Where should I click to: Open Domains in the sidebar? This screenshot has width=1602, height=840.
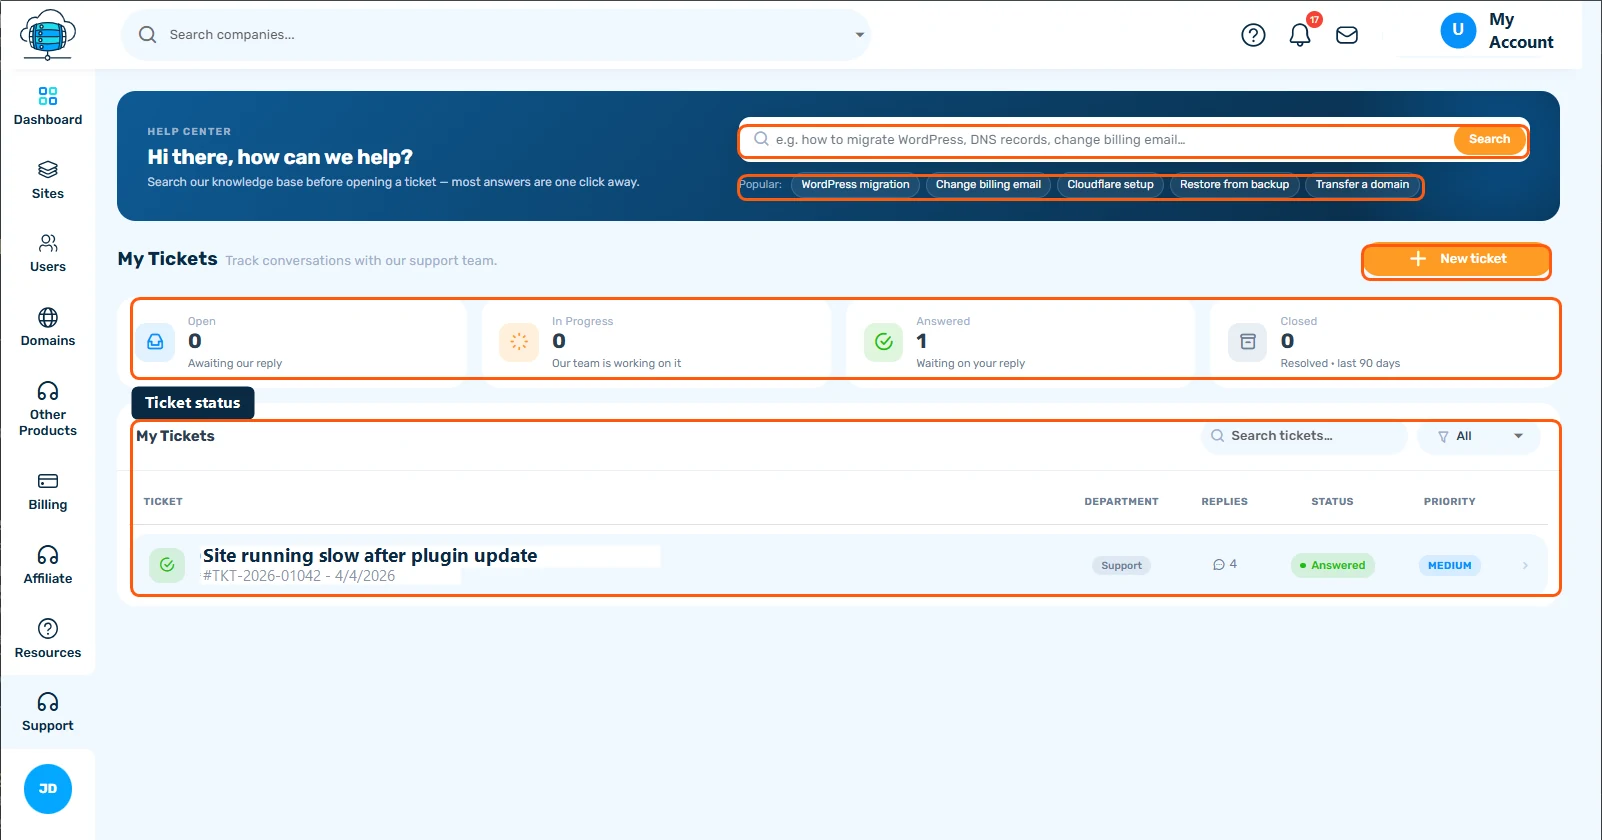click(x=48, y=327)
